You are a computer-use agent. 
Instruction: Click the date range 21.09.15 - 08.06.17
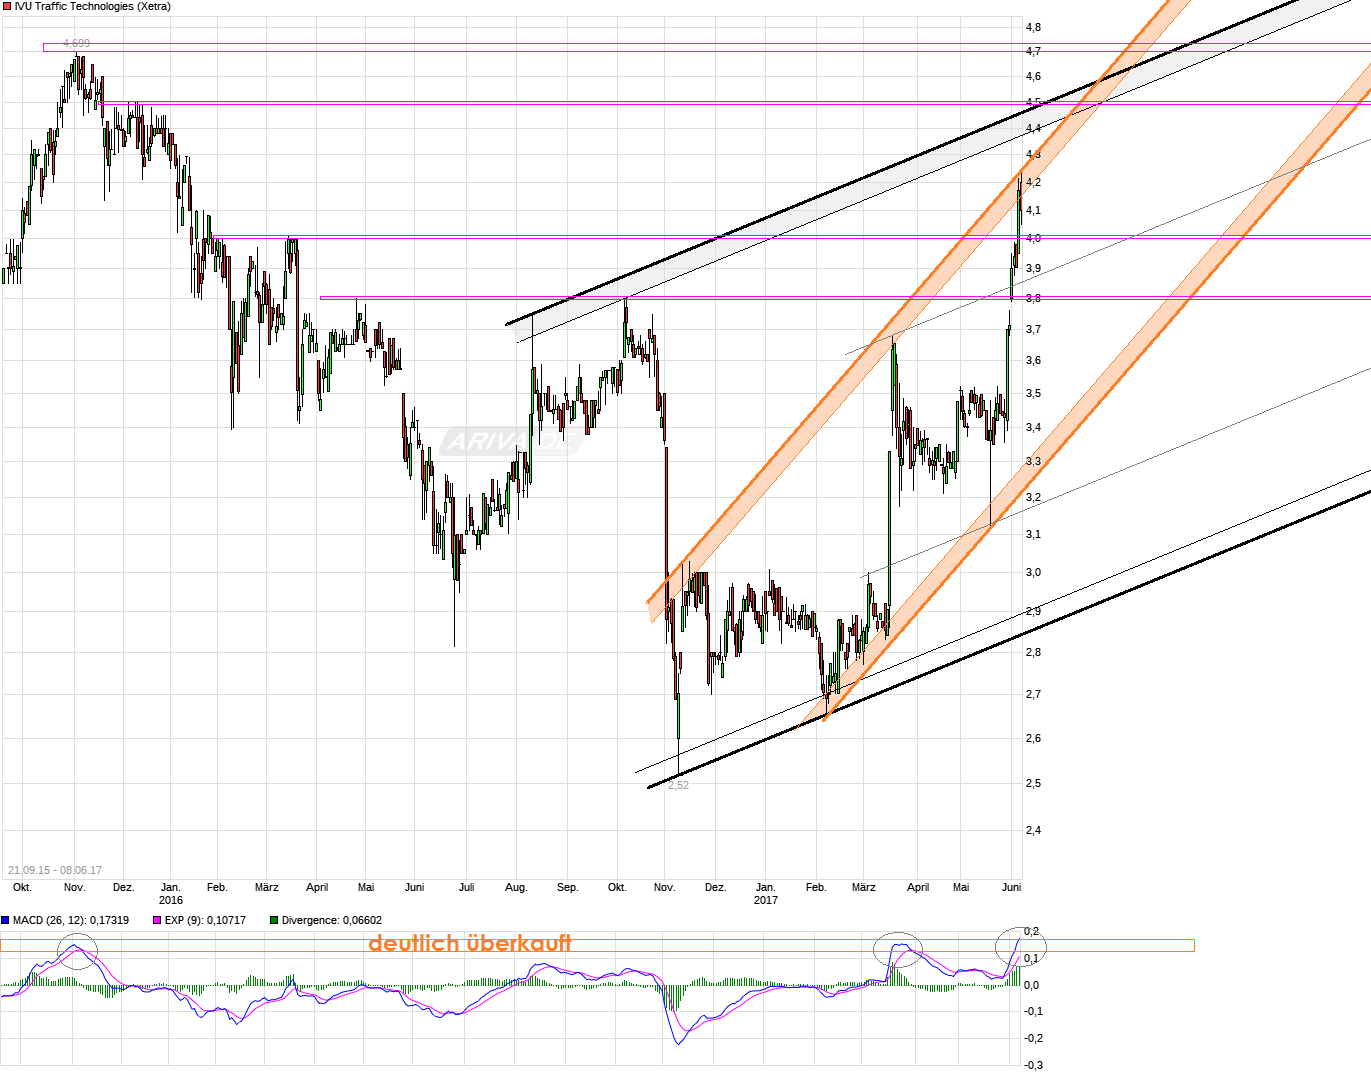[x=55, y=870]
